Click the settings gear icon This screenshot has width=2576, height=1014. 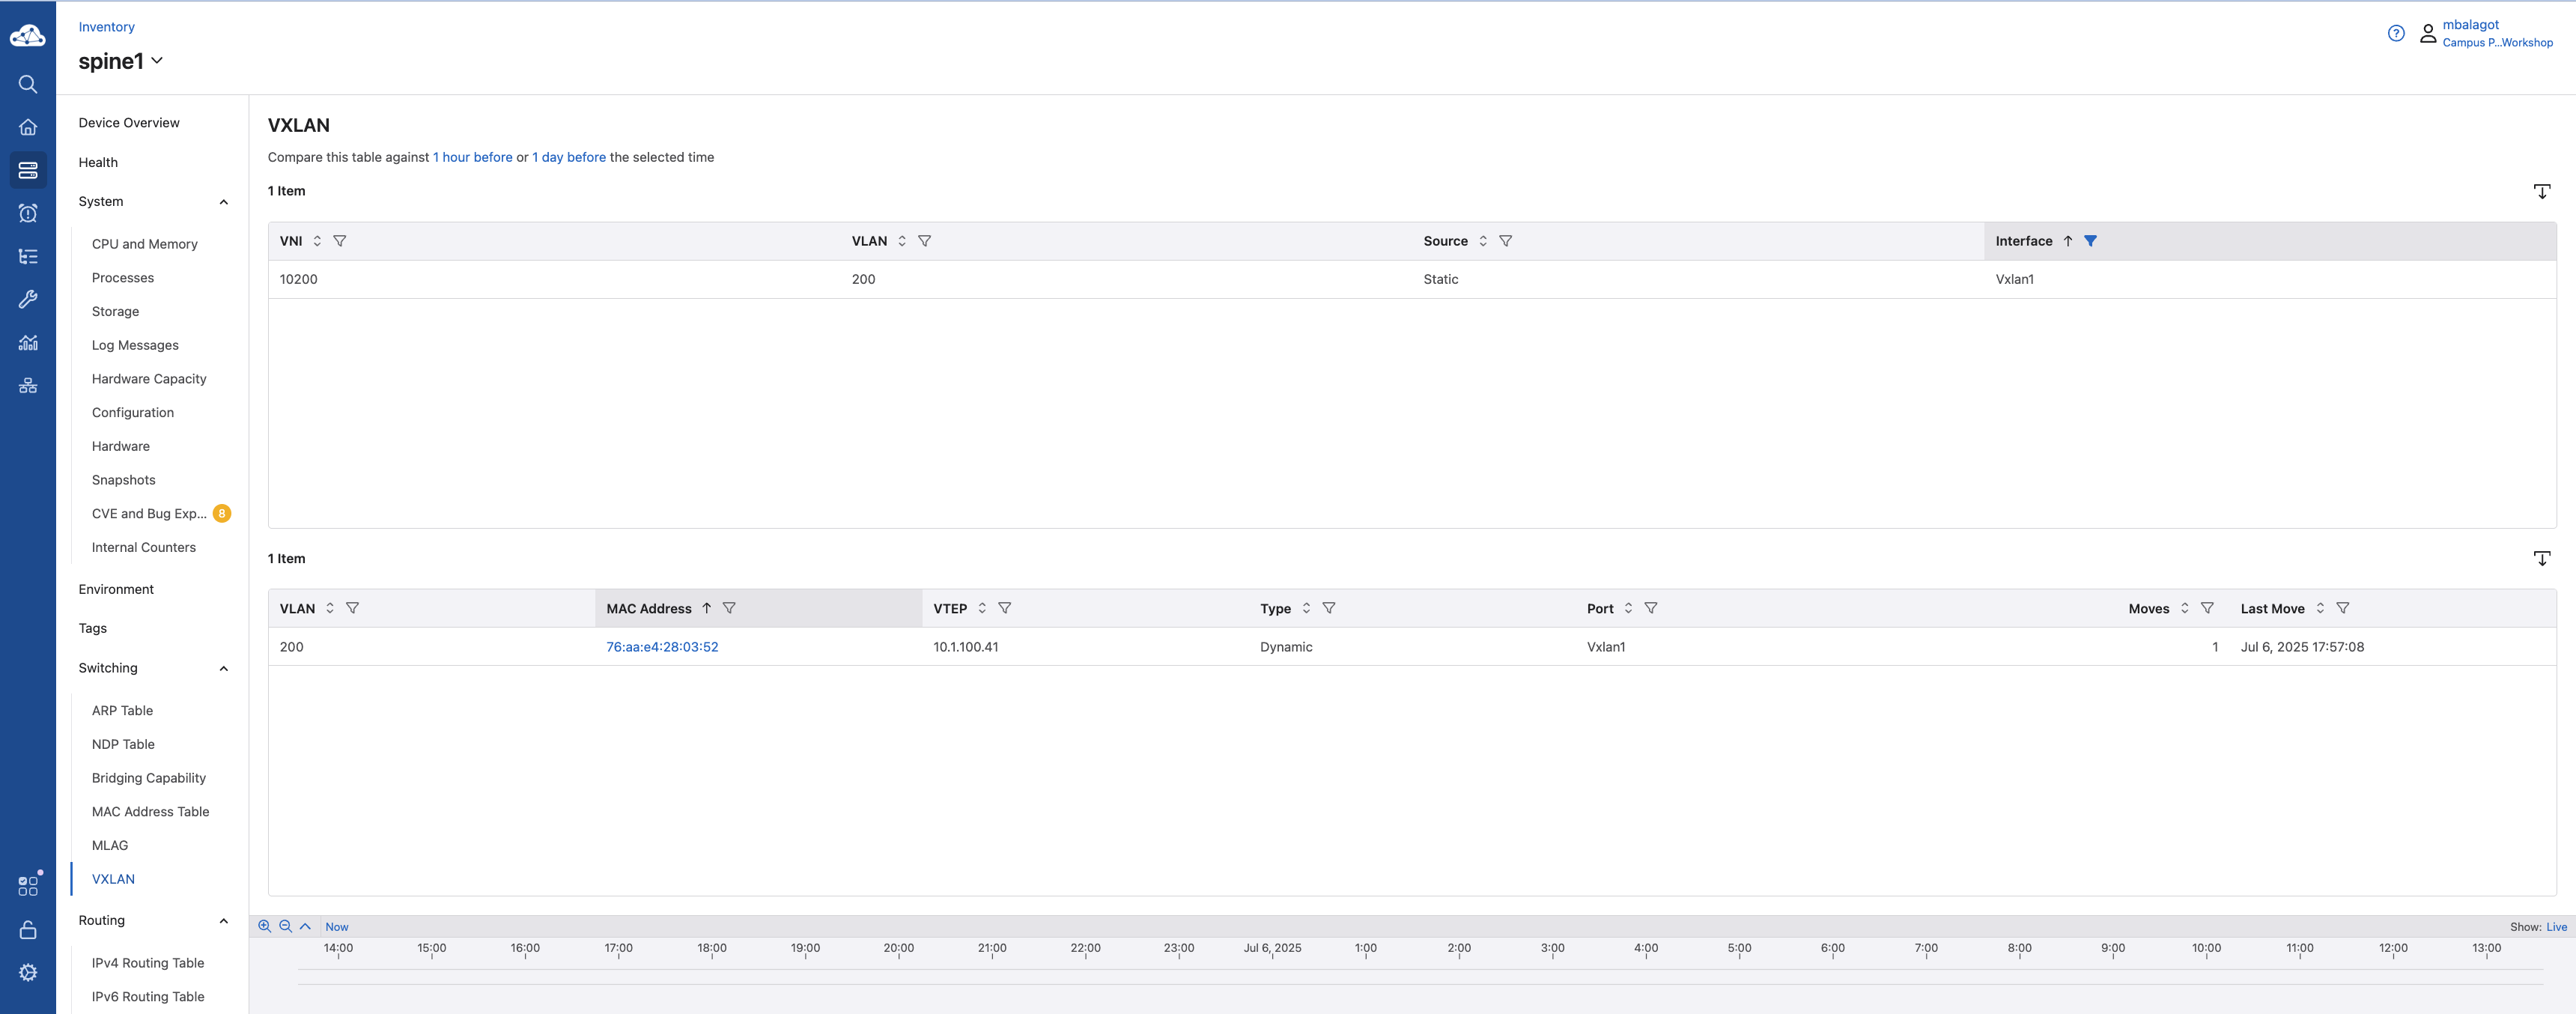click(28, 972)
